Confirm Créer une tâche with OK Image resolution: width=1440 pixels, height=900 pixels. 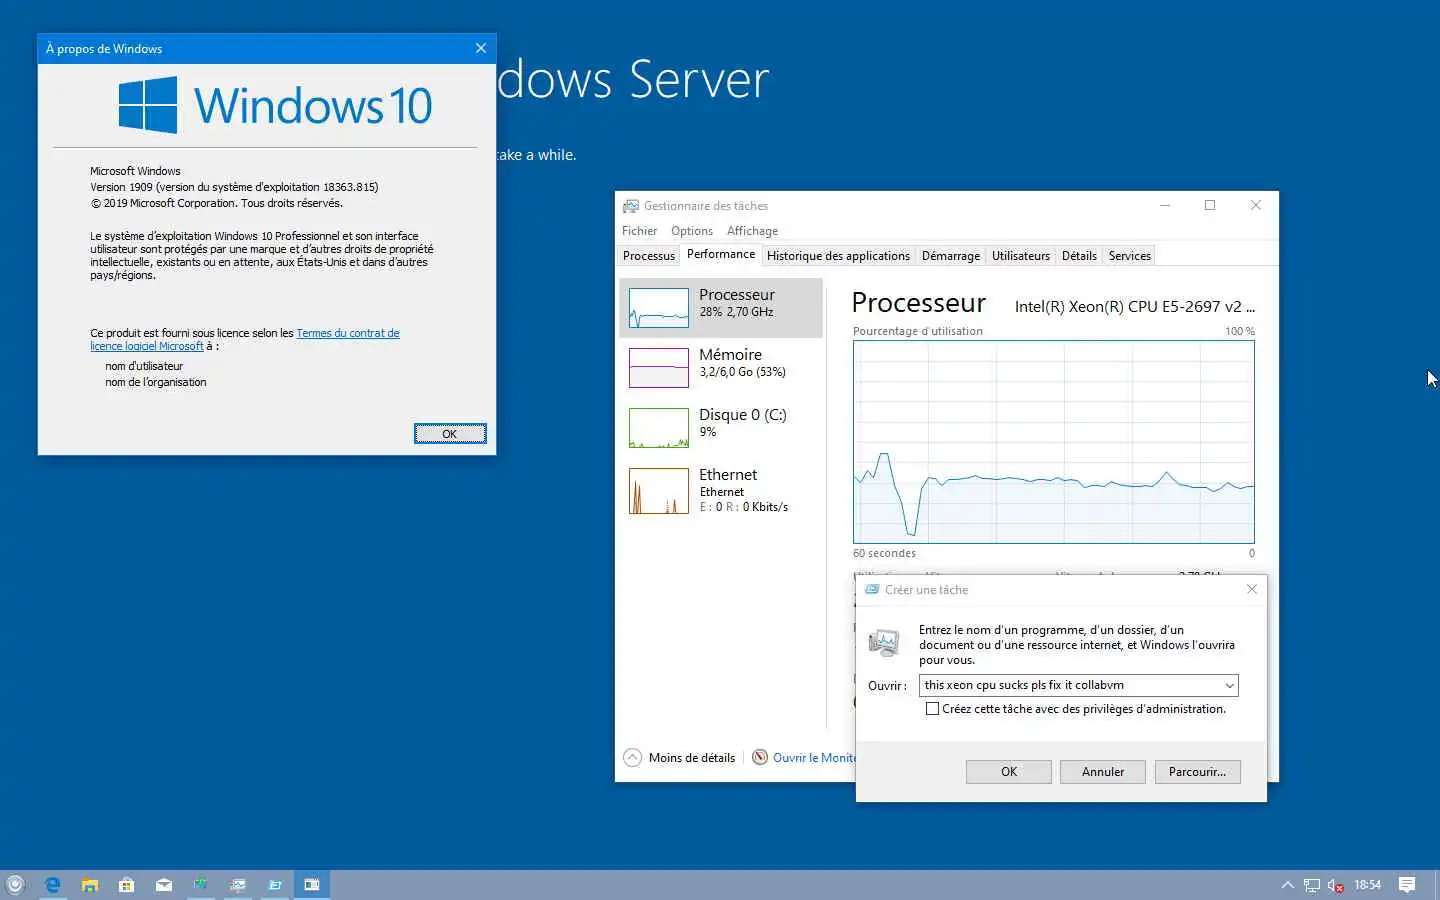click(1009, 772)
